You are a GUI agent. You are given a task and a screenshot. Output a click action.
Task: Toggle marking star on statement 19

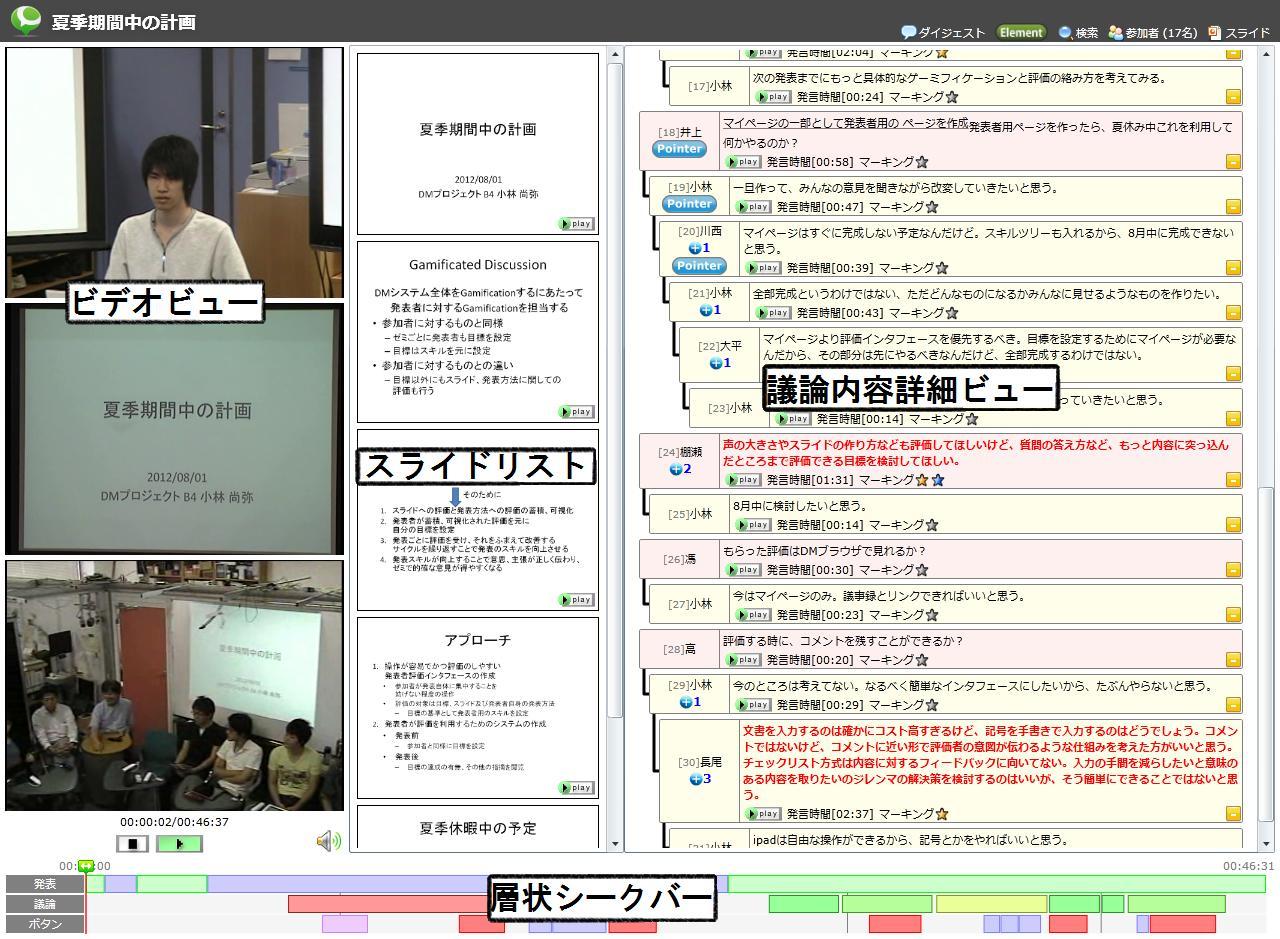(x=932, y=207)
